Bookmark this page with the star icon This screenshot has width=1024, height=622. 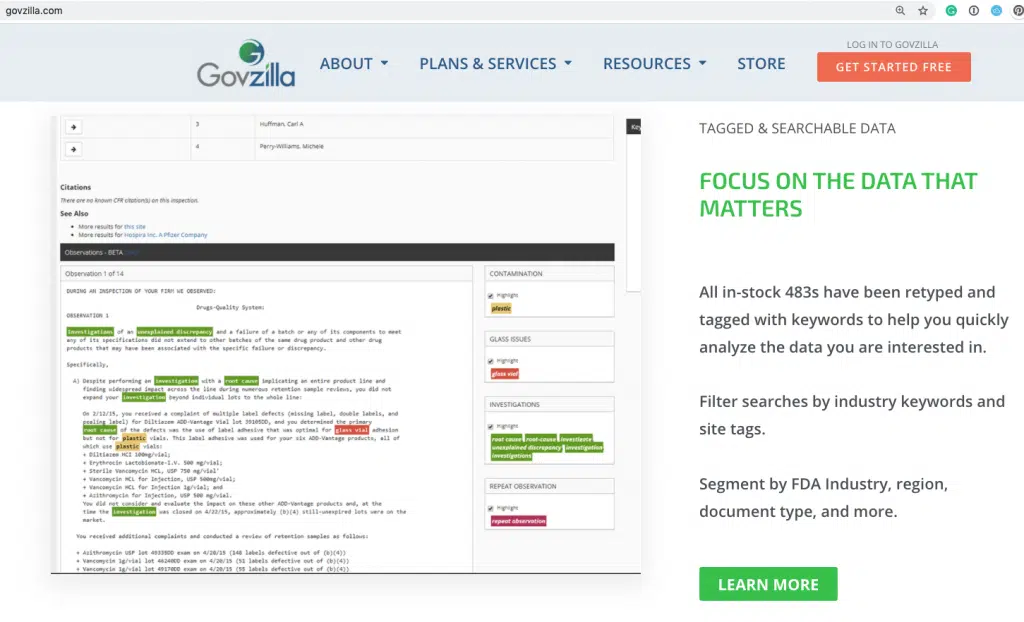[923, 10]
